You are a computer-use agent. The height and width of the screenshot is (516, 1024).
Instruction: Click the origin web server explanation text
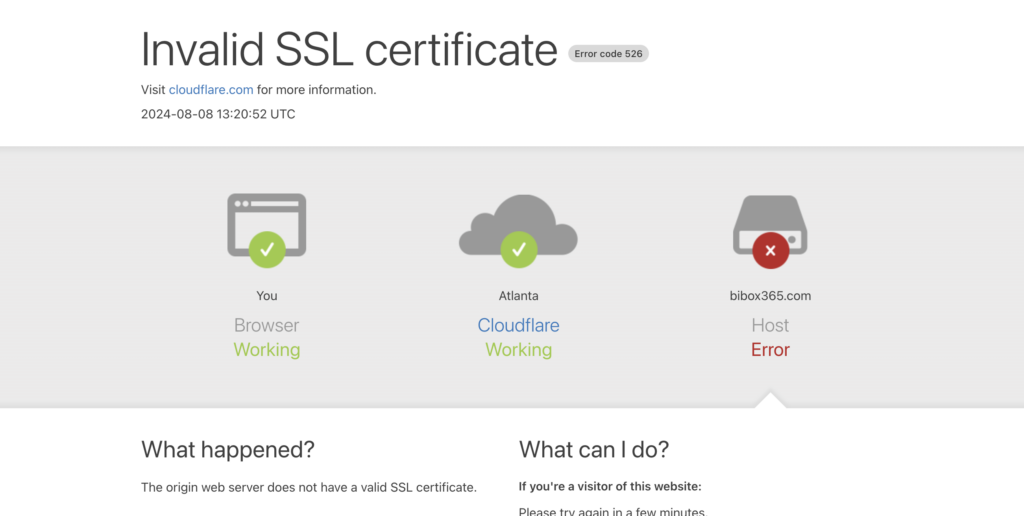[x=309, y=488]
